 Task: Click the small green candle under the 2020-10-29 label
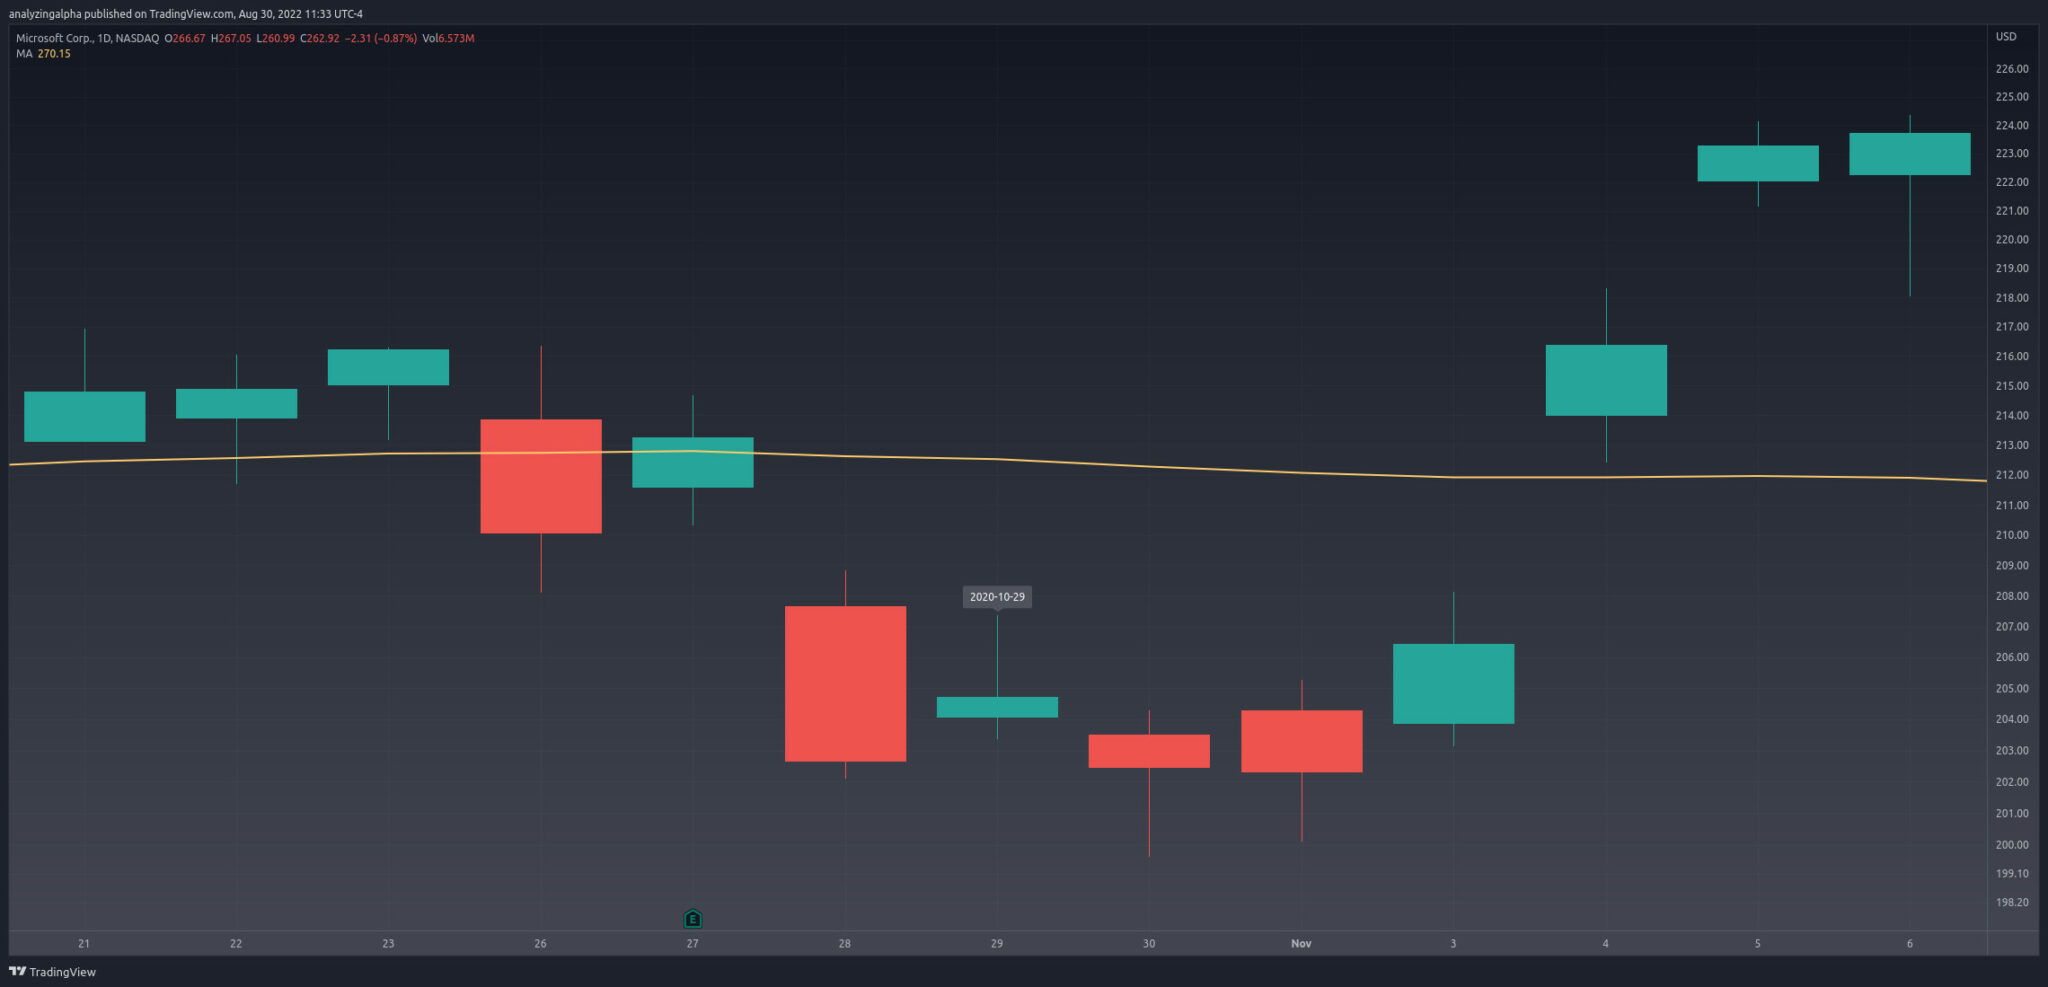click(997, 707)
